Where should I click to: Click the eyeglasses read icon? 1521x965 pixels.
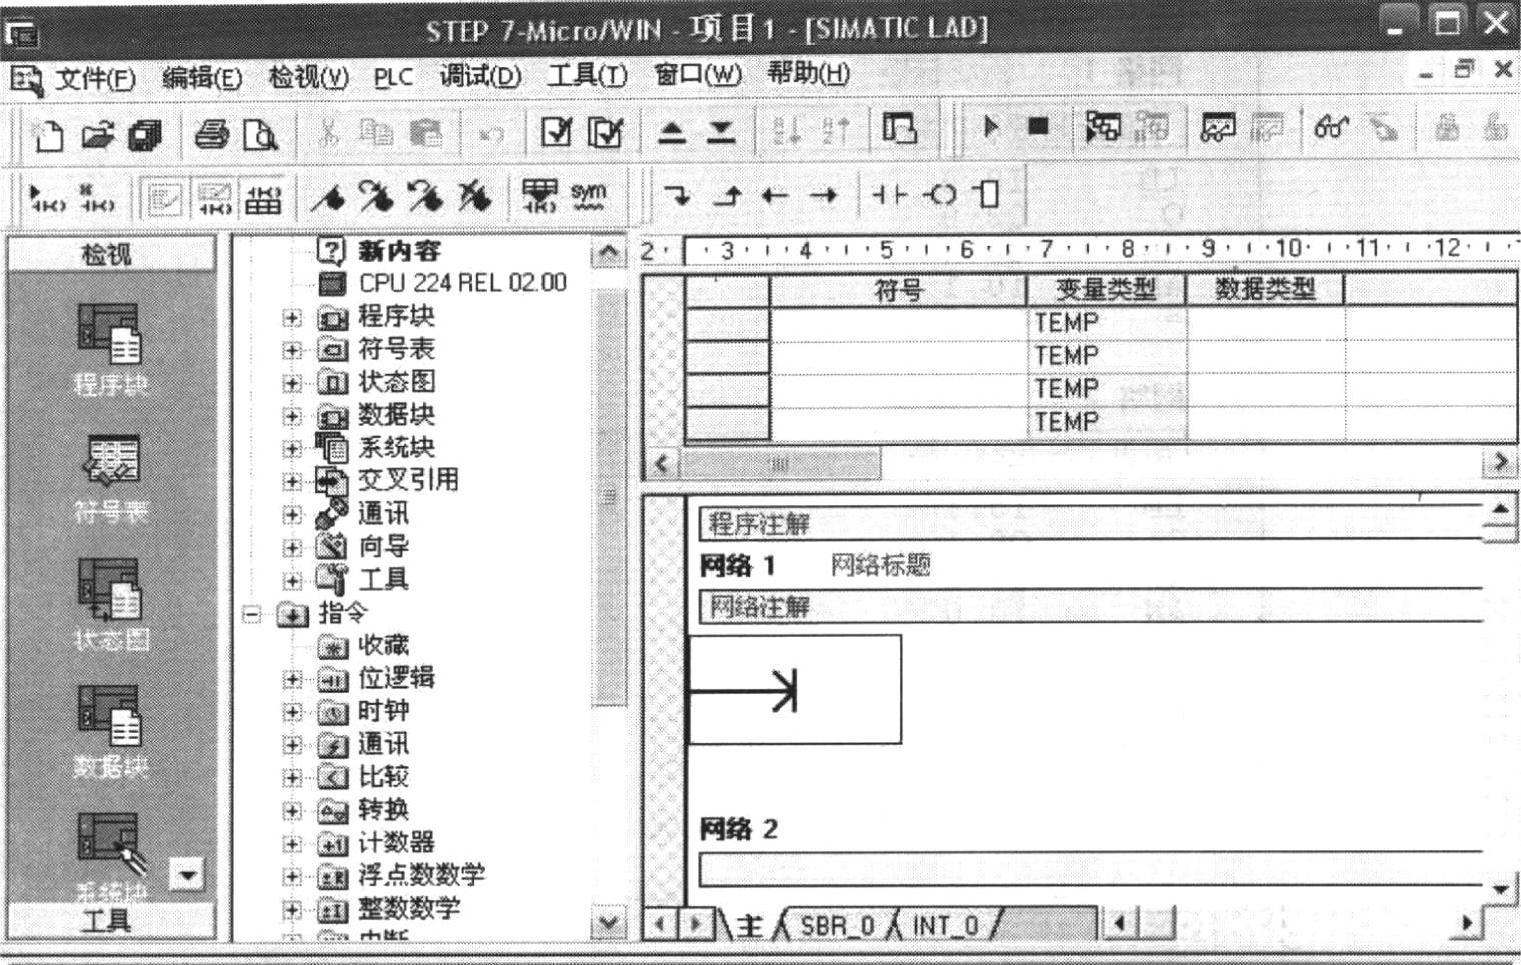pyautogui.click(x=1331, y=127)
